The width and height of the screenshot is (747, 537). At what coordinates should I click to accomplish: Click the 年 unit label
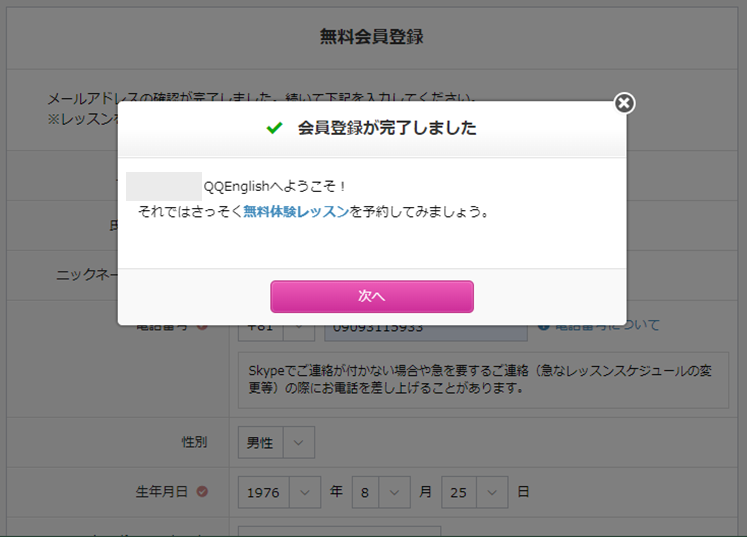click(x=336, y=492)
